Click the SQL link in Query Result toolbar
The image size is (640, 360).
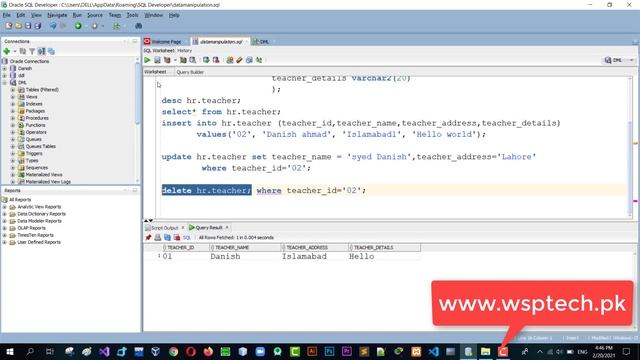click(187, 238)
